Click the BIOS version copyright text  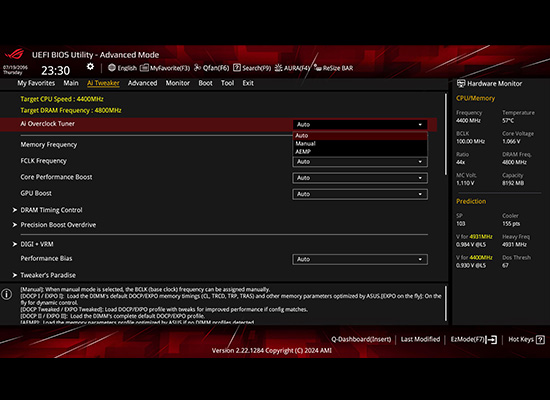[x=271, y=350]
